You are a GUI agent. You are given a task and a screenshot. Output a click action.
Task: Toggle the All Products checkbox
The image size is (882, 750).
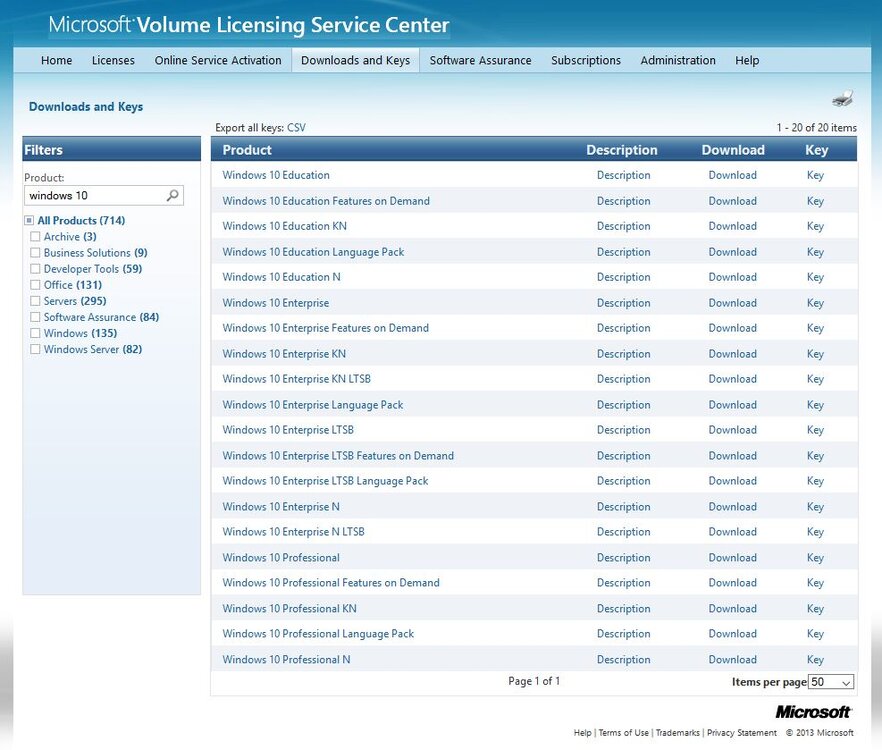click(29, 221)
